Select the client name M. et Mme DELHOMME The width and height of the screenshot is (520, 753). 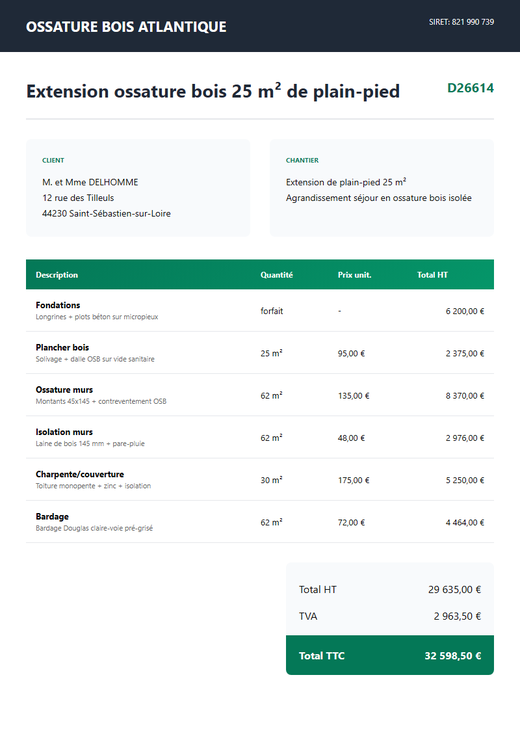[x=90, y=182]
